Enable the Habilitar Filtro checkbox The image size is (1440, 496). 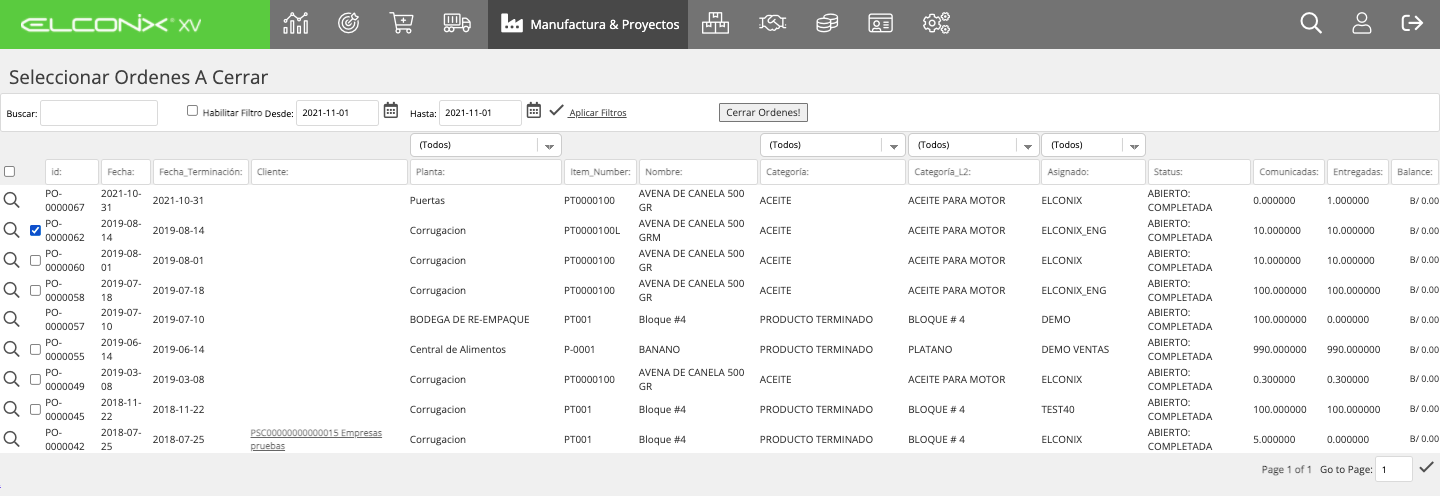[x=193, y=111]
